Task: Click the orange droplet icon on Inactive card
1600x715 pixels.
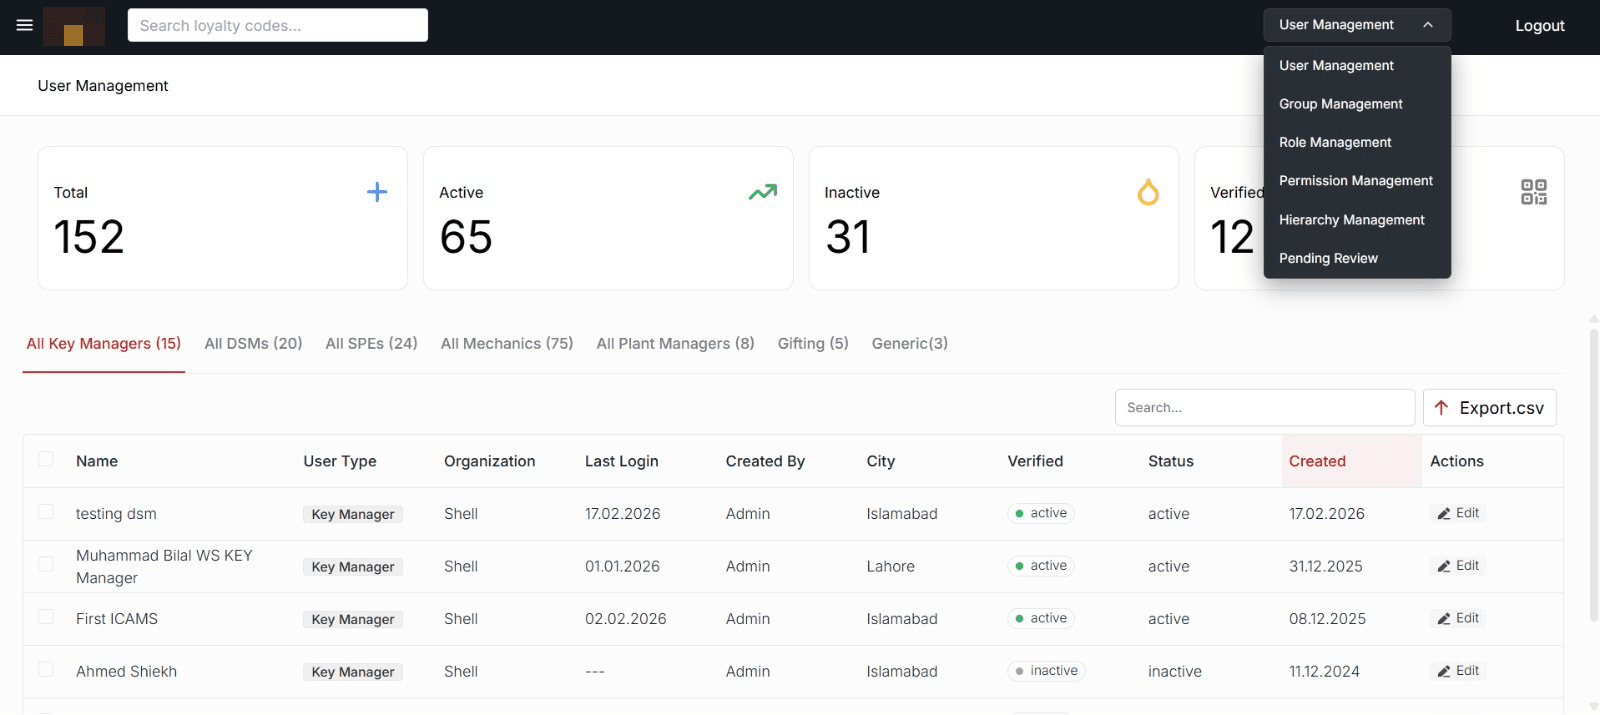Action: (1148, 192)
